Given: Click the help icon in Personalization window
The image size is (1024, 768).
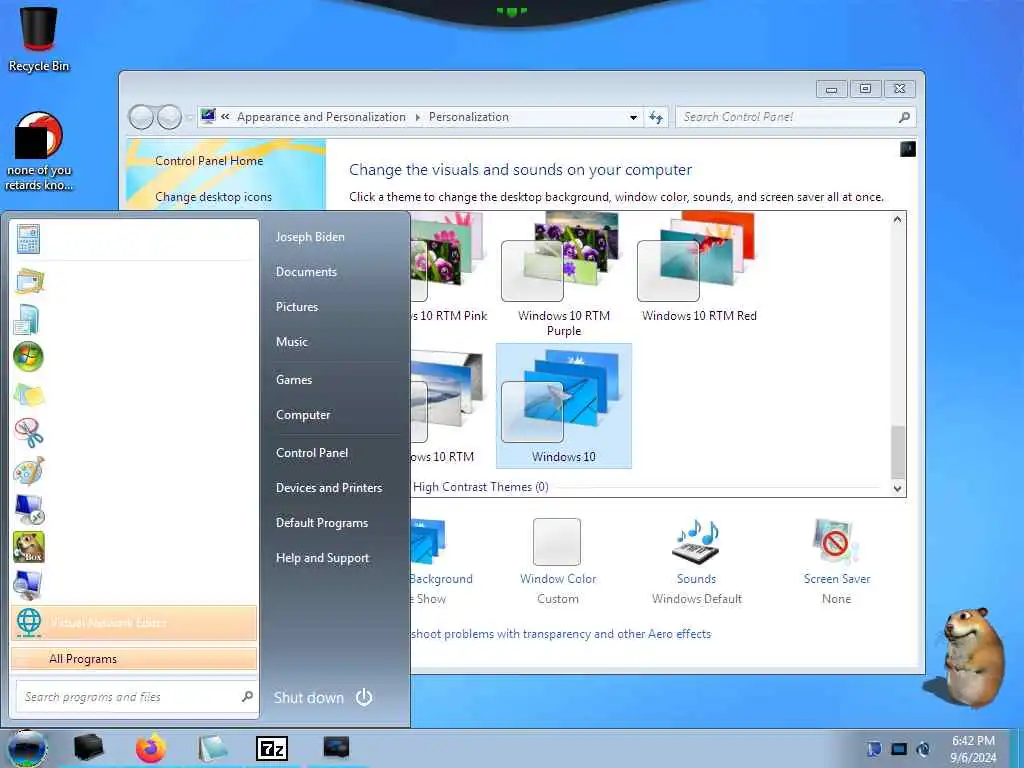Looking at the screenshot, I should pos(908,149).
